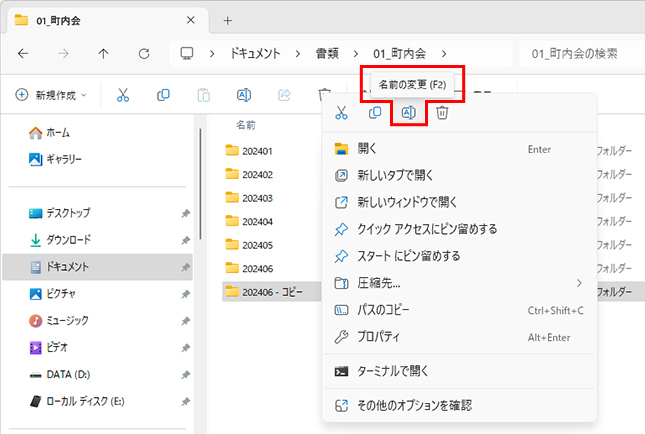Image resolution: width=645 pixels, height=434 pixels.
Task: Select the 202401 folder
Action: point(249,151)
